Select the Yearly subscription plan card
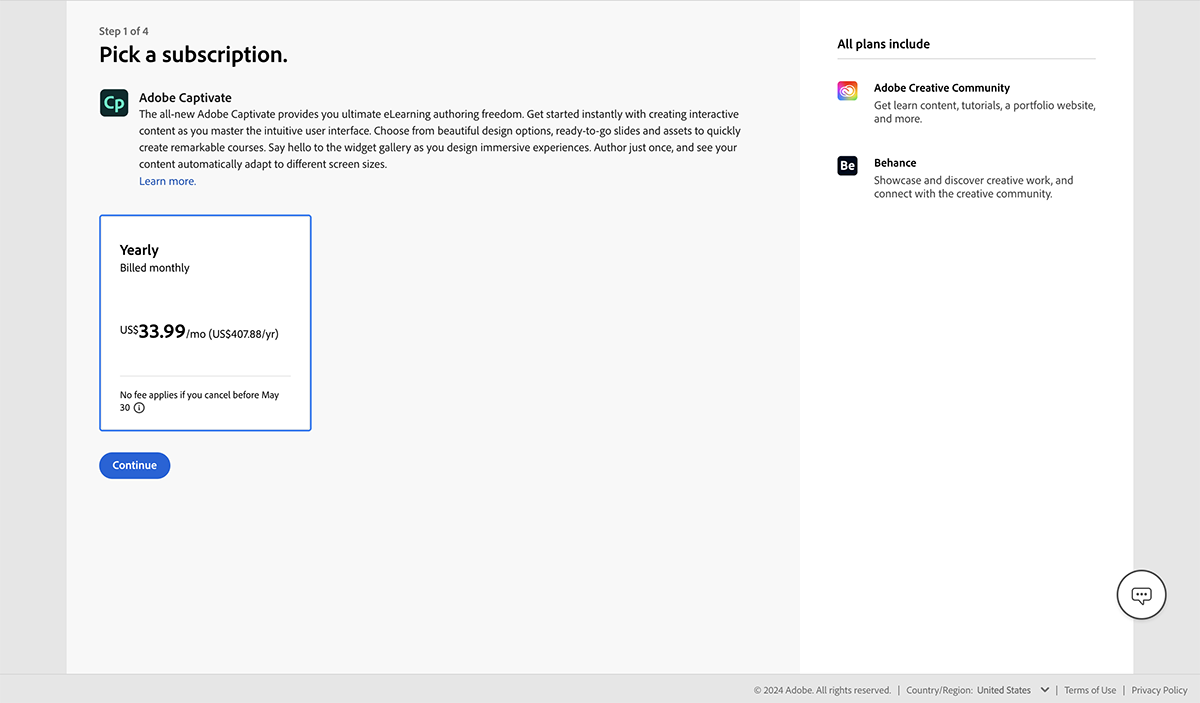This screenshot has width=1200, height=703. [205, 322]
